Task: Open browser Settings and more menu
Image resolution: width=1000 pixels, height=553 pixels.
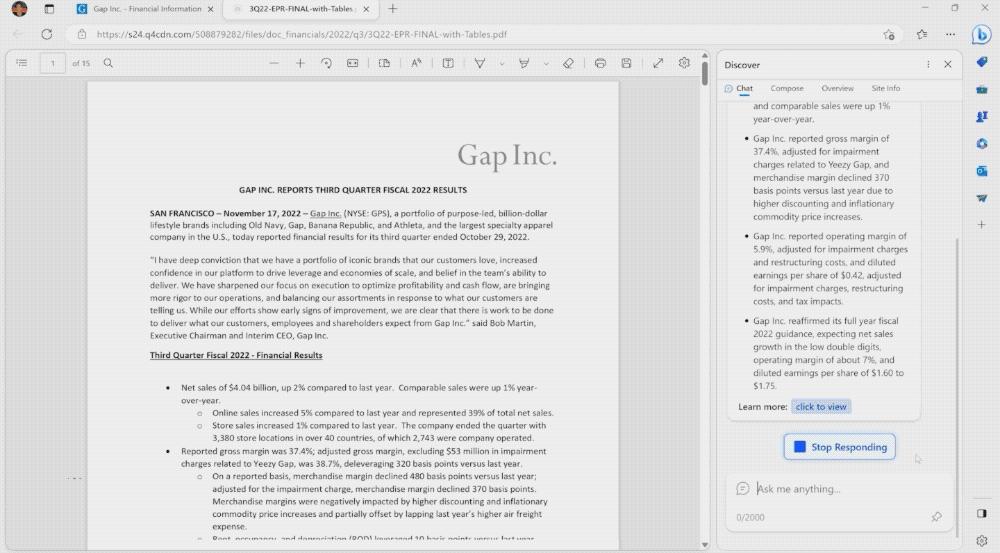Action: (950, 34)
